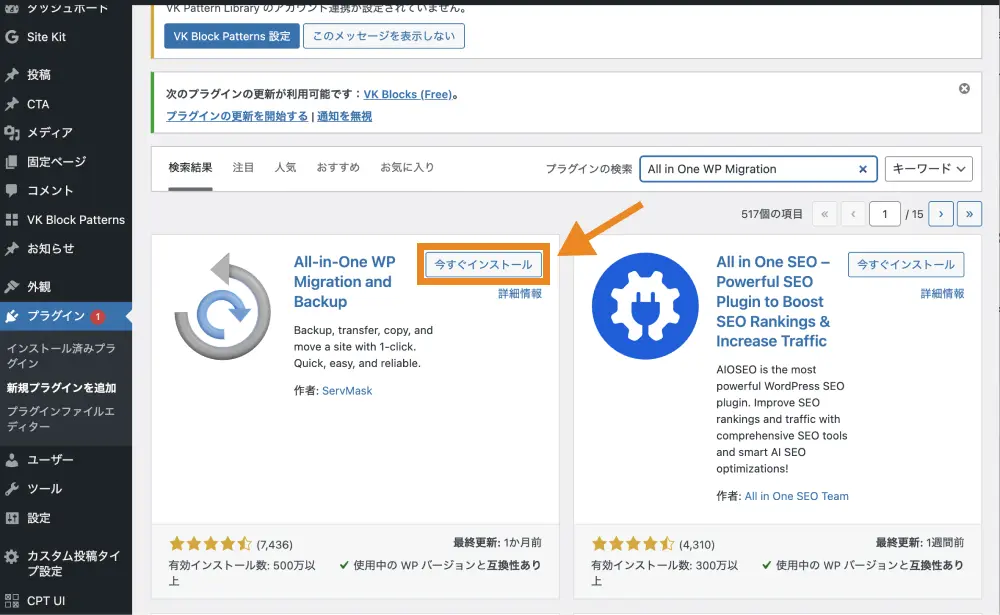Open 新規プラグインを追加 submenu item

[61, 388]
